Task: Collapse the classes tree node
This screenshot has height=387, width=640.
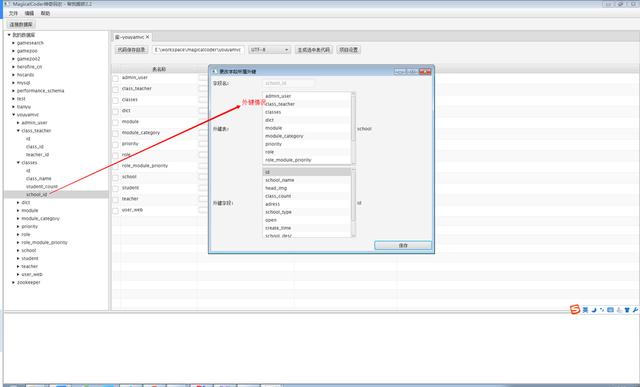Action: (x=18, y=162)
